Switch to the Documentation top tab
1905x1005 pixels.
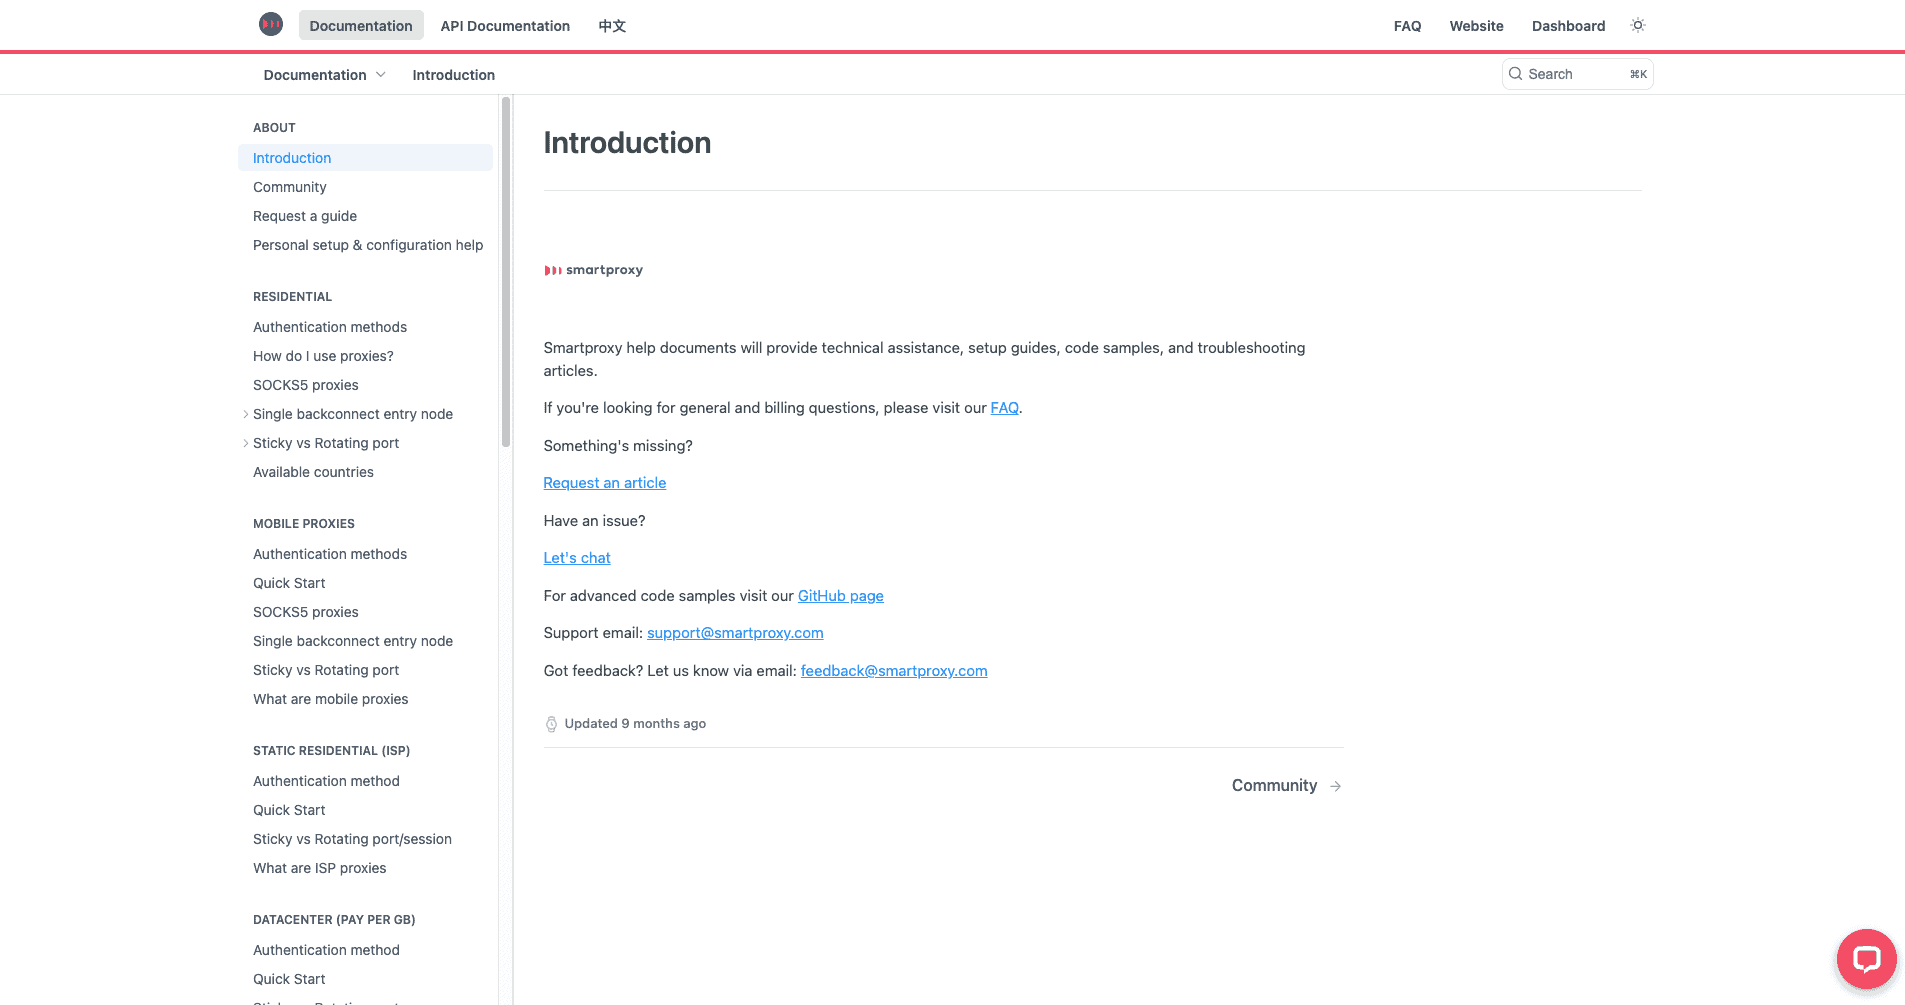click(361, 25)
